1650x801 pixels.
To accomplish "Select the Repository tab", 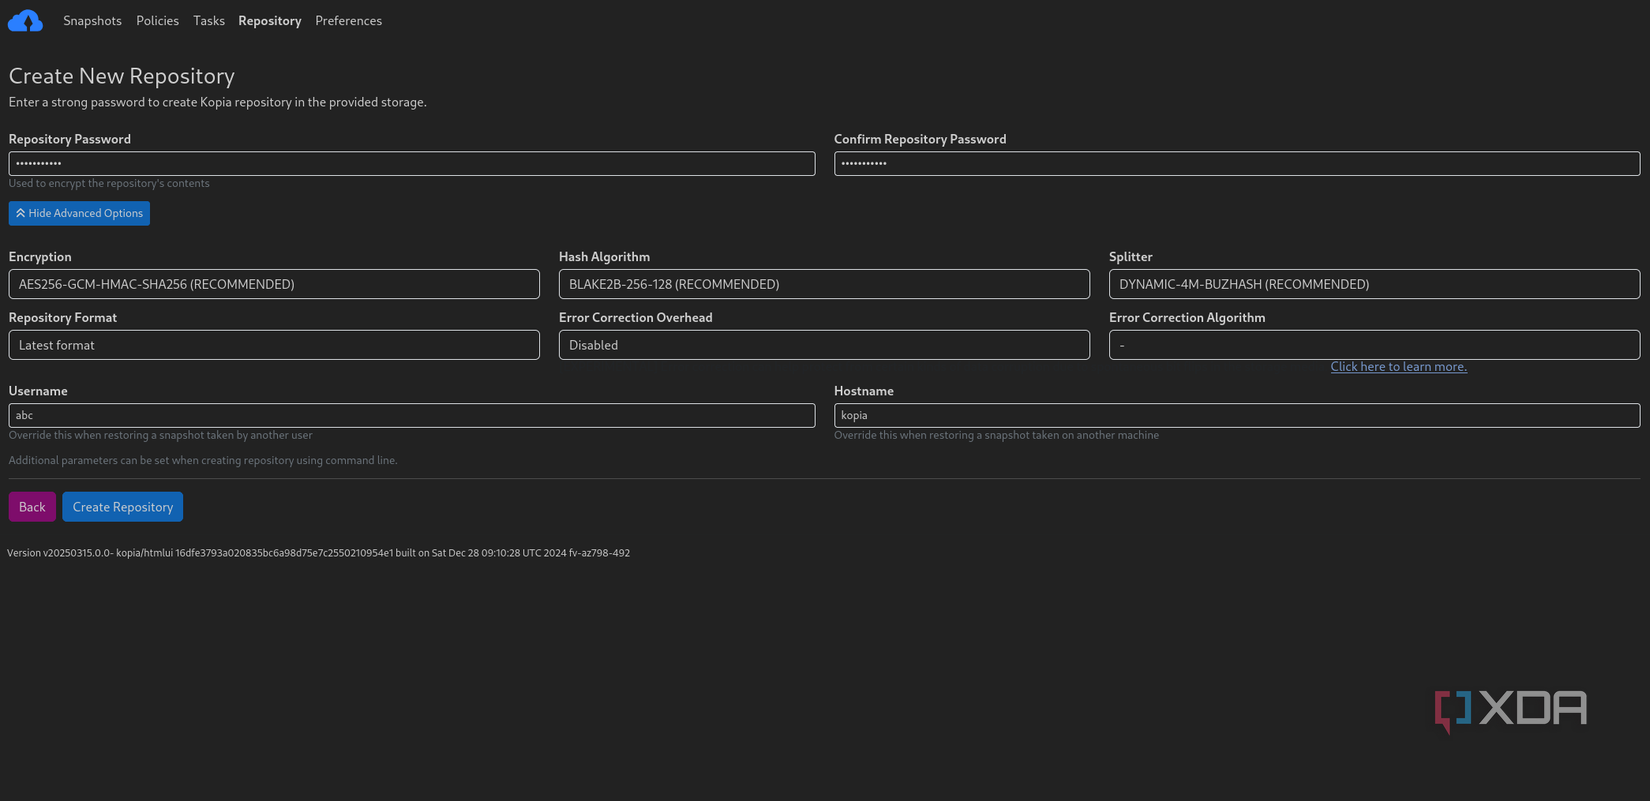I will (269, 21).
